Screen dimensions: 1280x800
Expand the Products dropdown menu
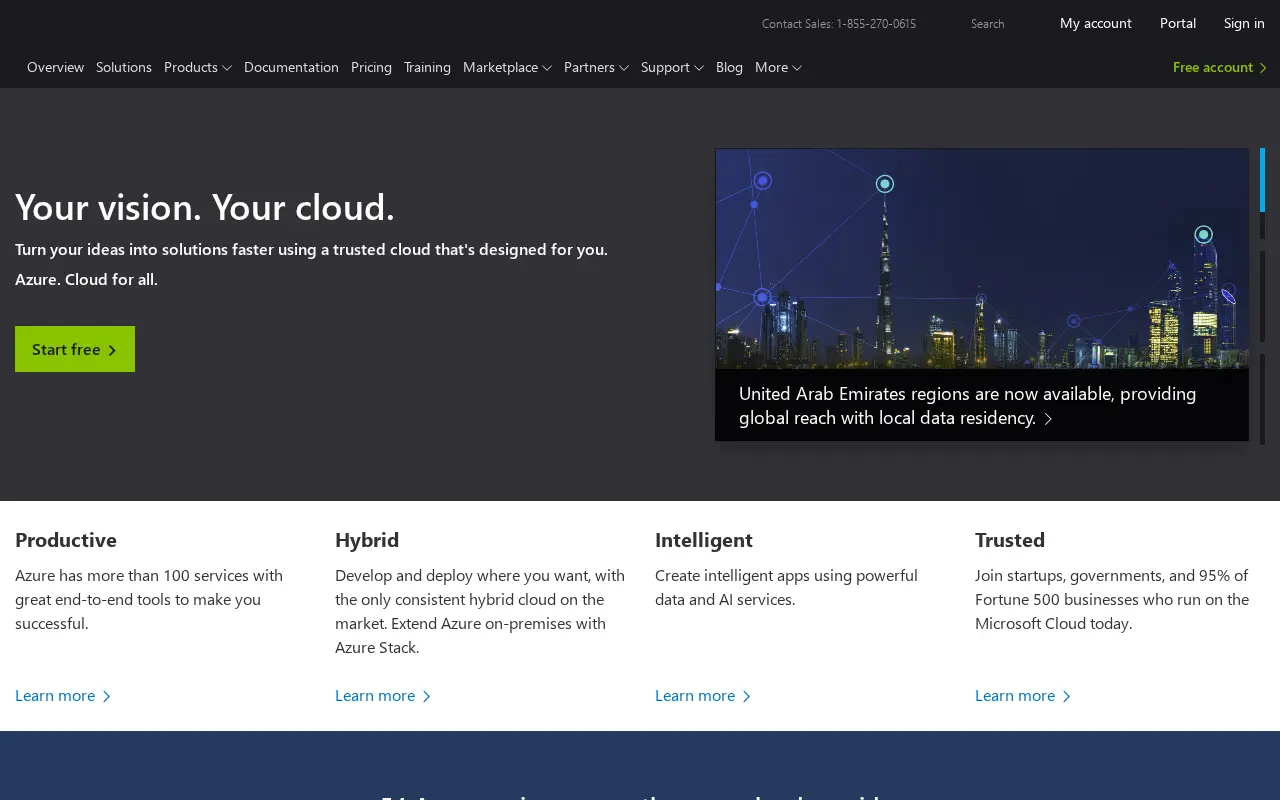(x=198, y=67)
